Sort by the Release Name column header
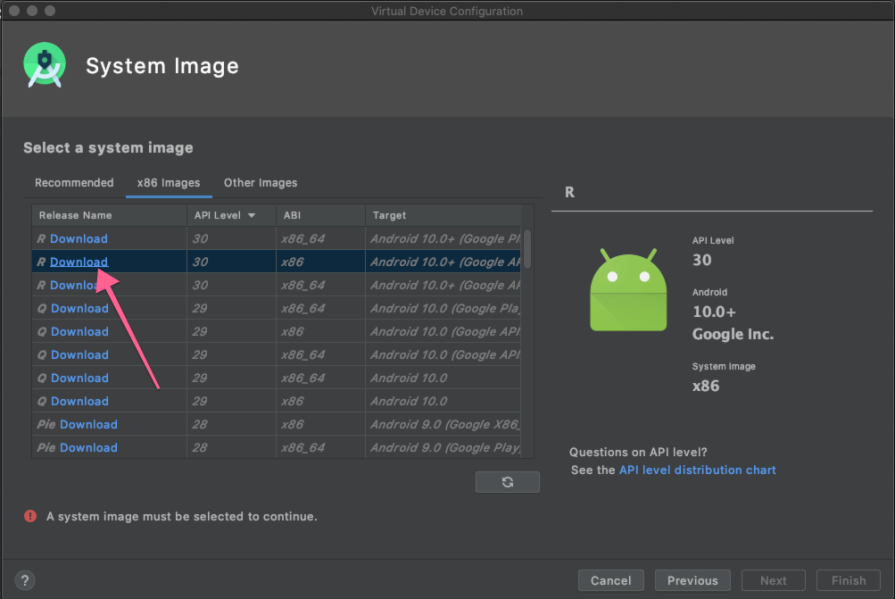895x599 pixels. point(76,216)
